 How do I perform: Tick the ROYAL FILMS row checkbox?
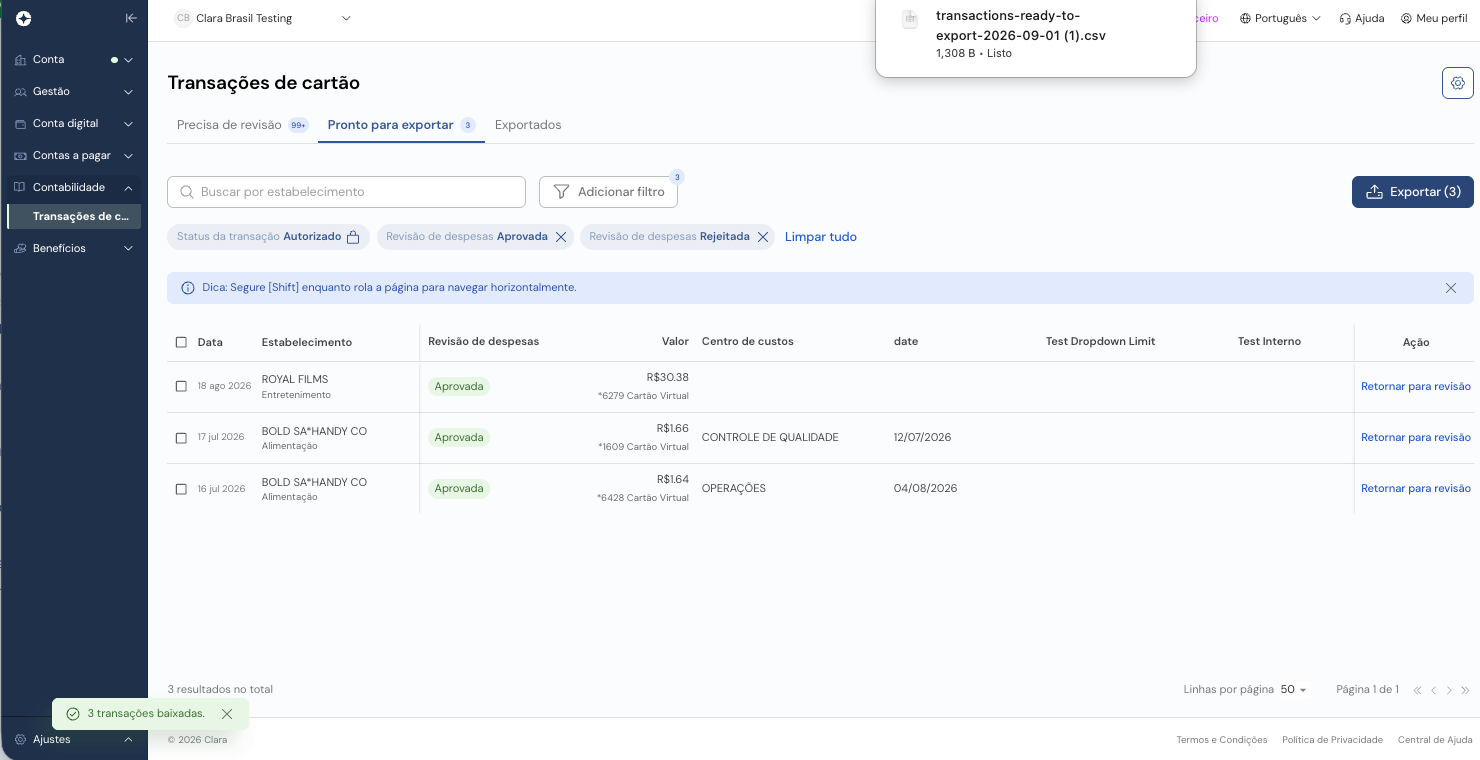click(181, 386)
